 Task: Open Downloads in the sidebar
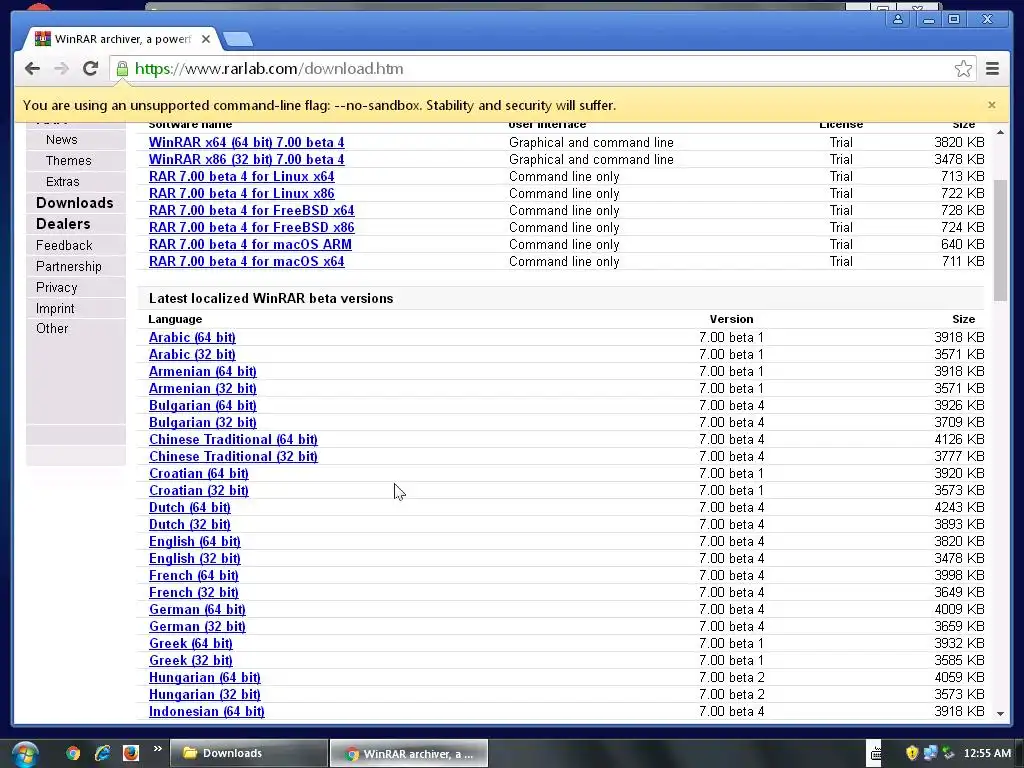click(x=74, y=203)
